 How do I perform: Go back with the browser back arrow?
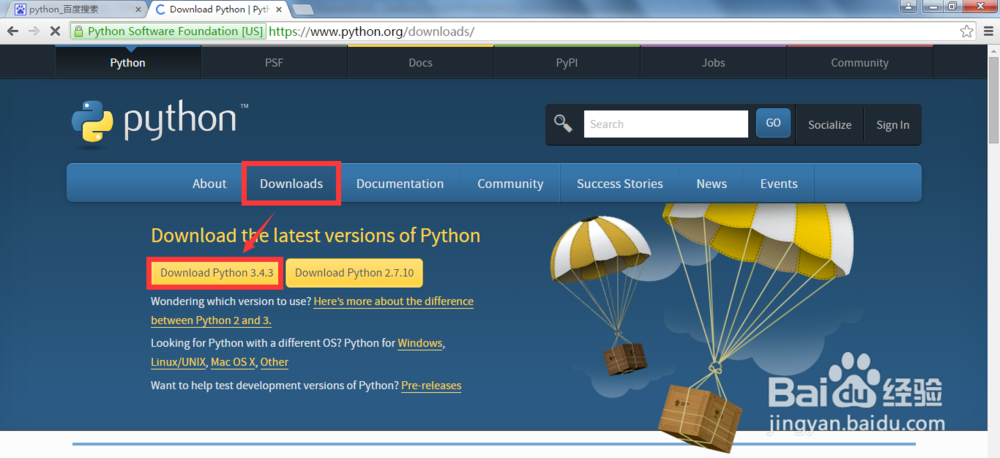click(13, 31)
